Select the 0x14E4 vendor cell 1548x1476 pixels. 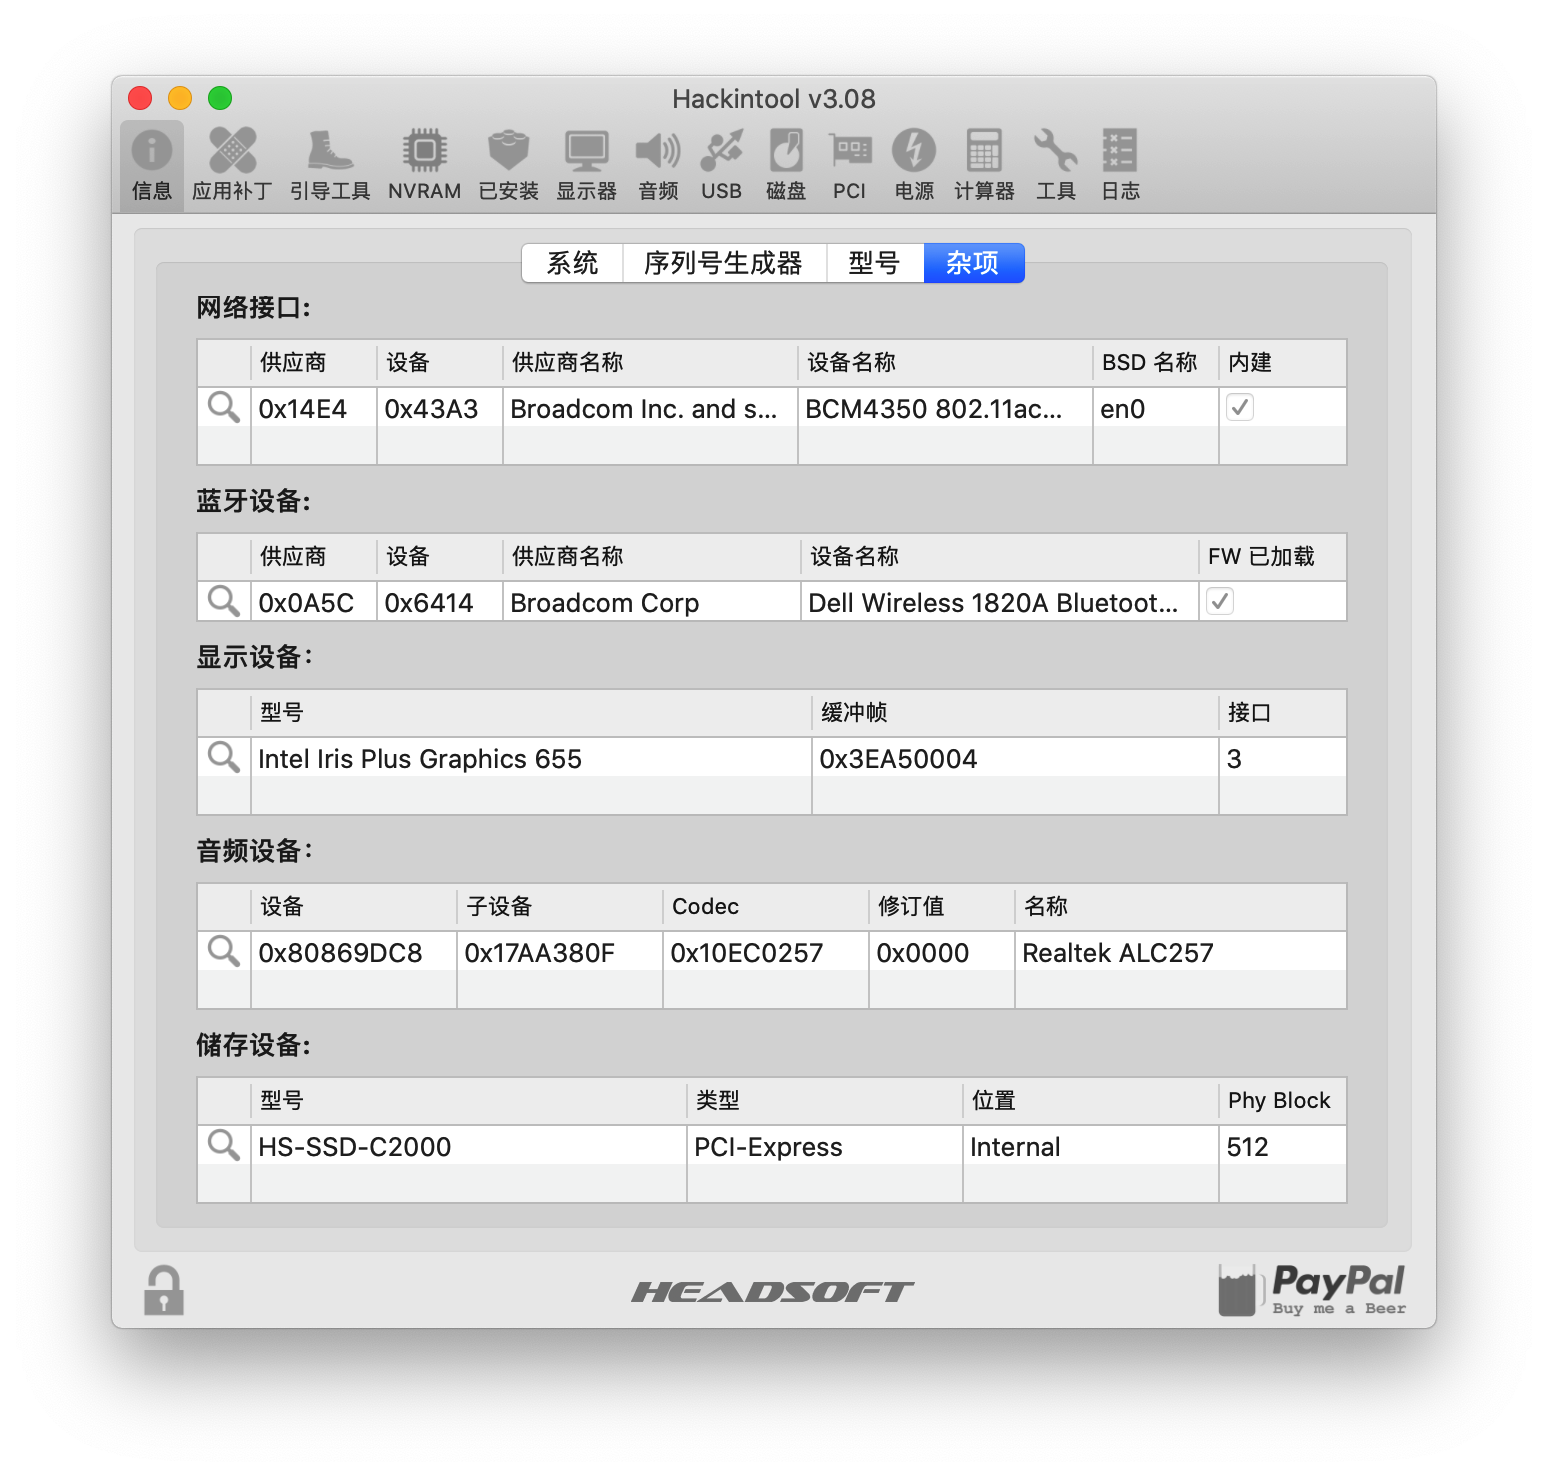[313, 408]
